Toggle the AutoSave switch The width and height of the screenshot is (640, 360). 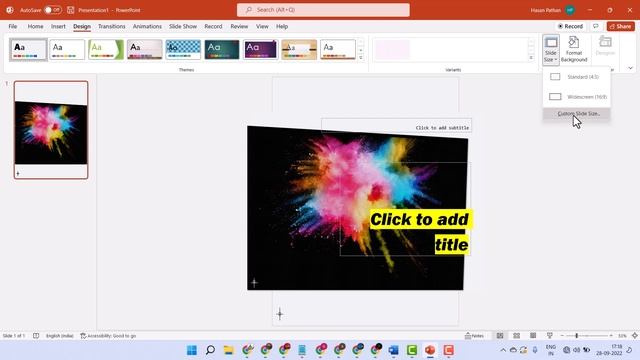pos(53,10)
